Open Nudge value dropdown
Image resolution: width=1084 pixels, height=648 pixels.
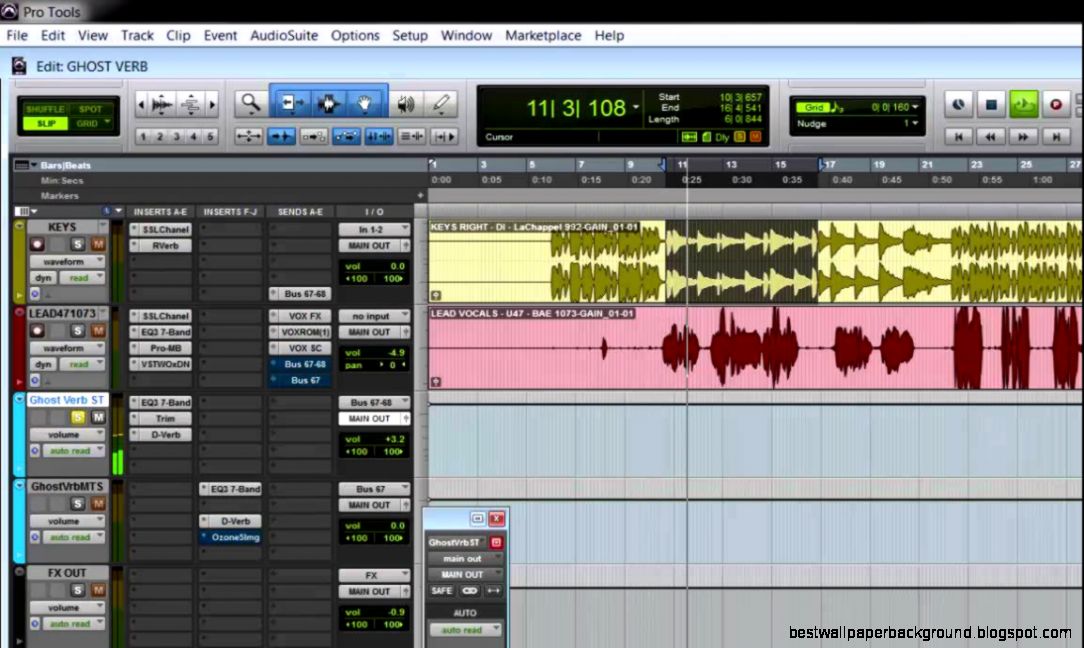click(915, 123)
